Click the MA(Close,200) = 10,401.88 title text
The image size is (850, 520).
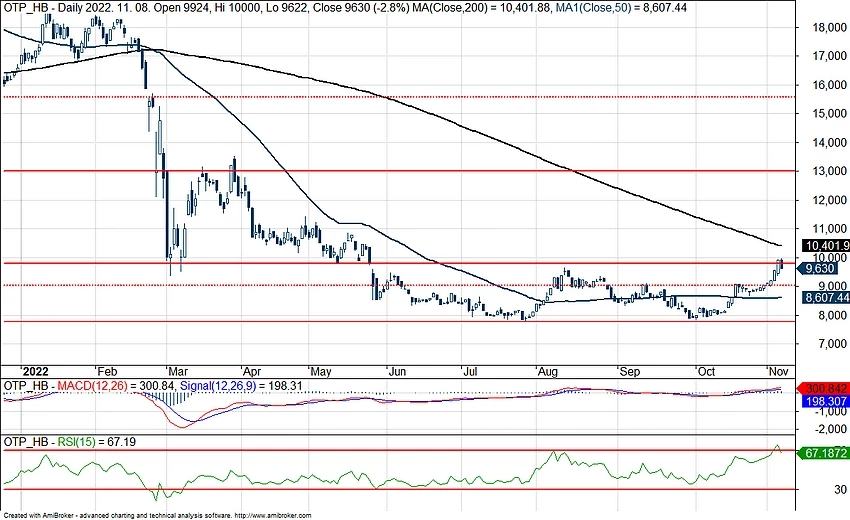(481, 8)
